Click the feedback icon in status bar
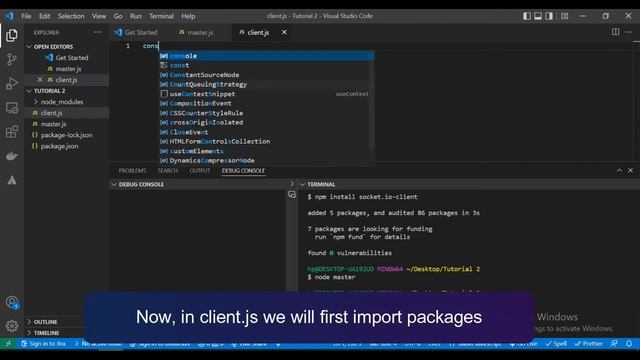Screen dimensions: 640x360 pos(614,344)
